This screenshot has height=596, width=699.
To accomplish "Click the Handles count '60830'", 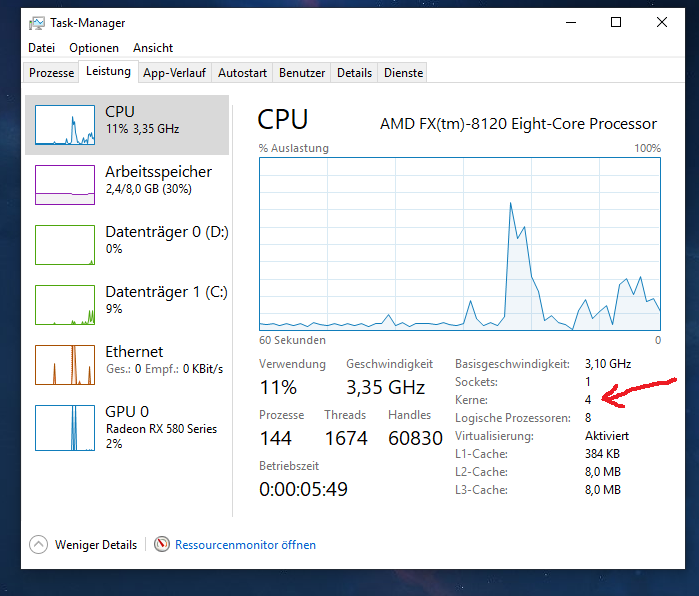I will 415,438.
